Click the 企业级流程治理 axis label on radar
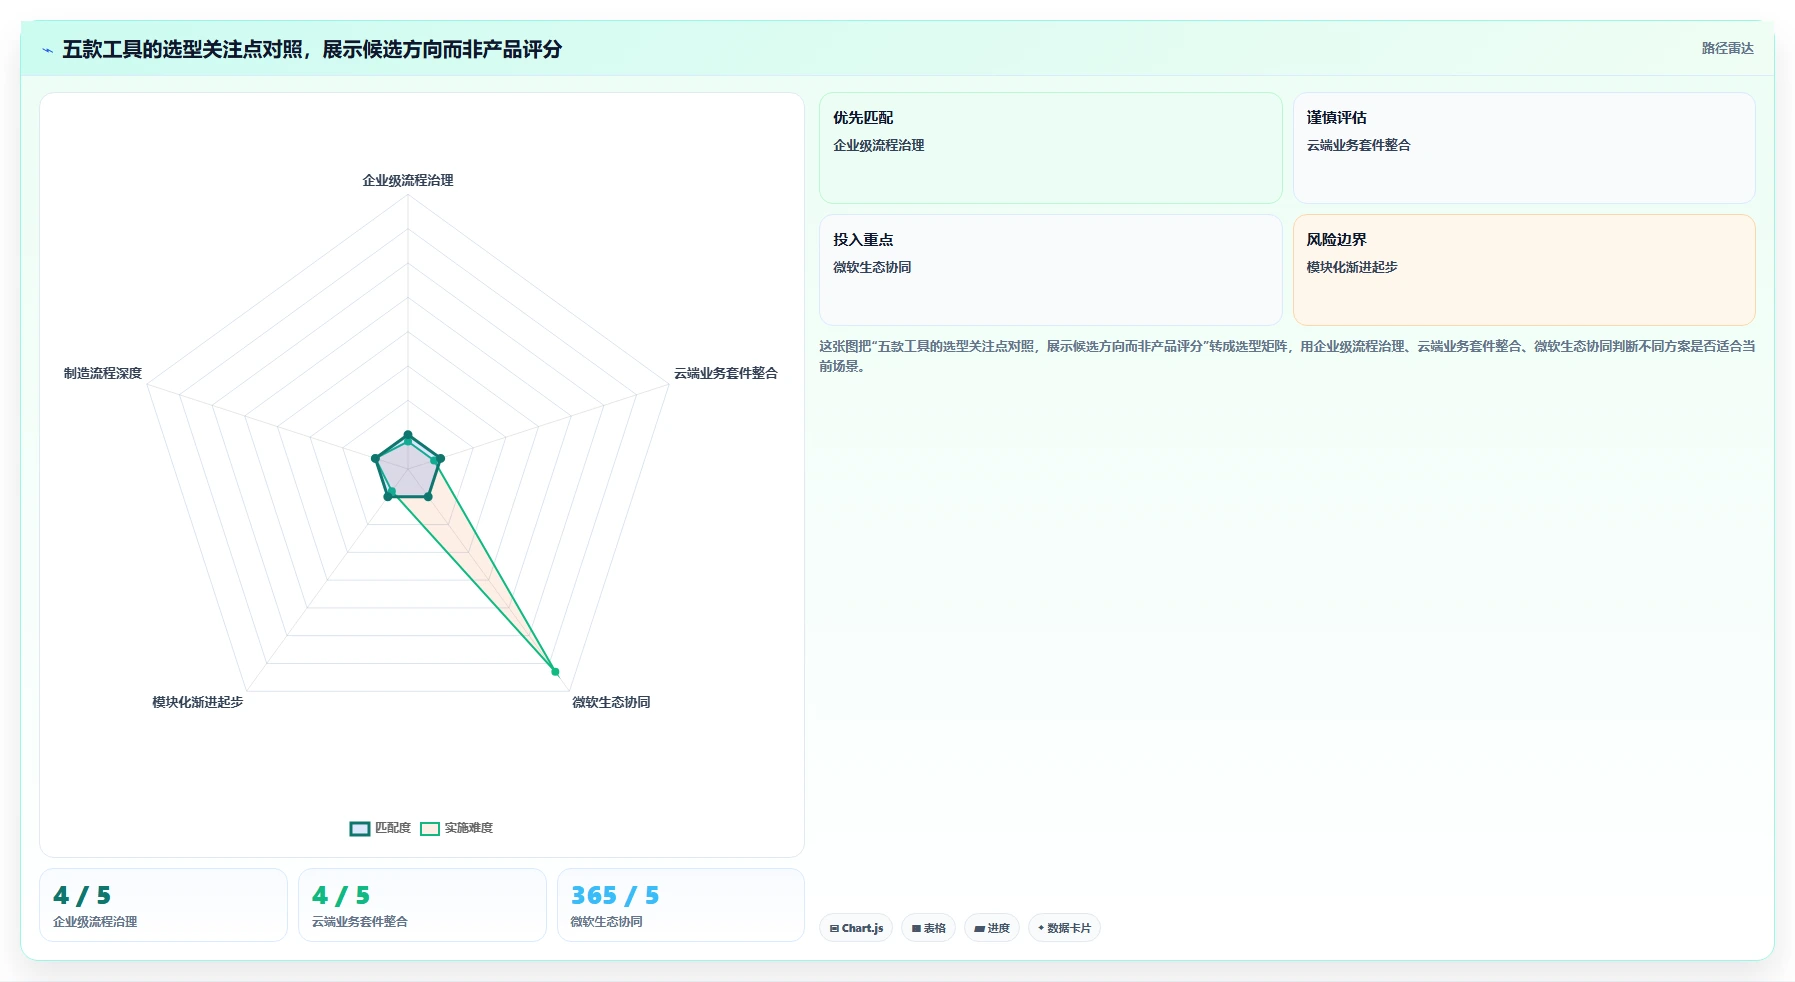This screenshot has height=982, width=1795. [x=408, y=180]
